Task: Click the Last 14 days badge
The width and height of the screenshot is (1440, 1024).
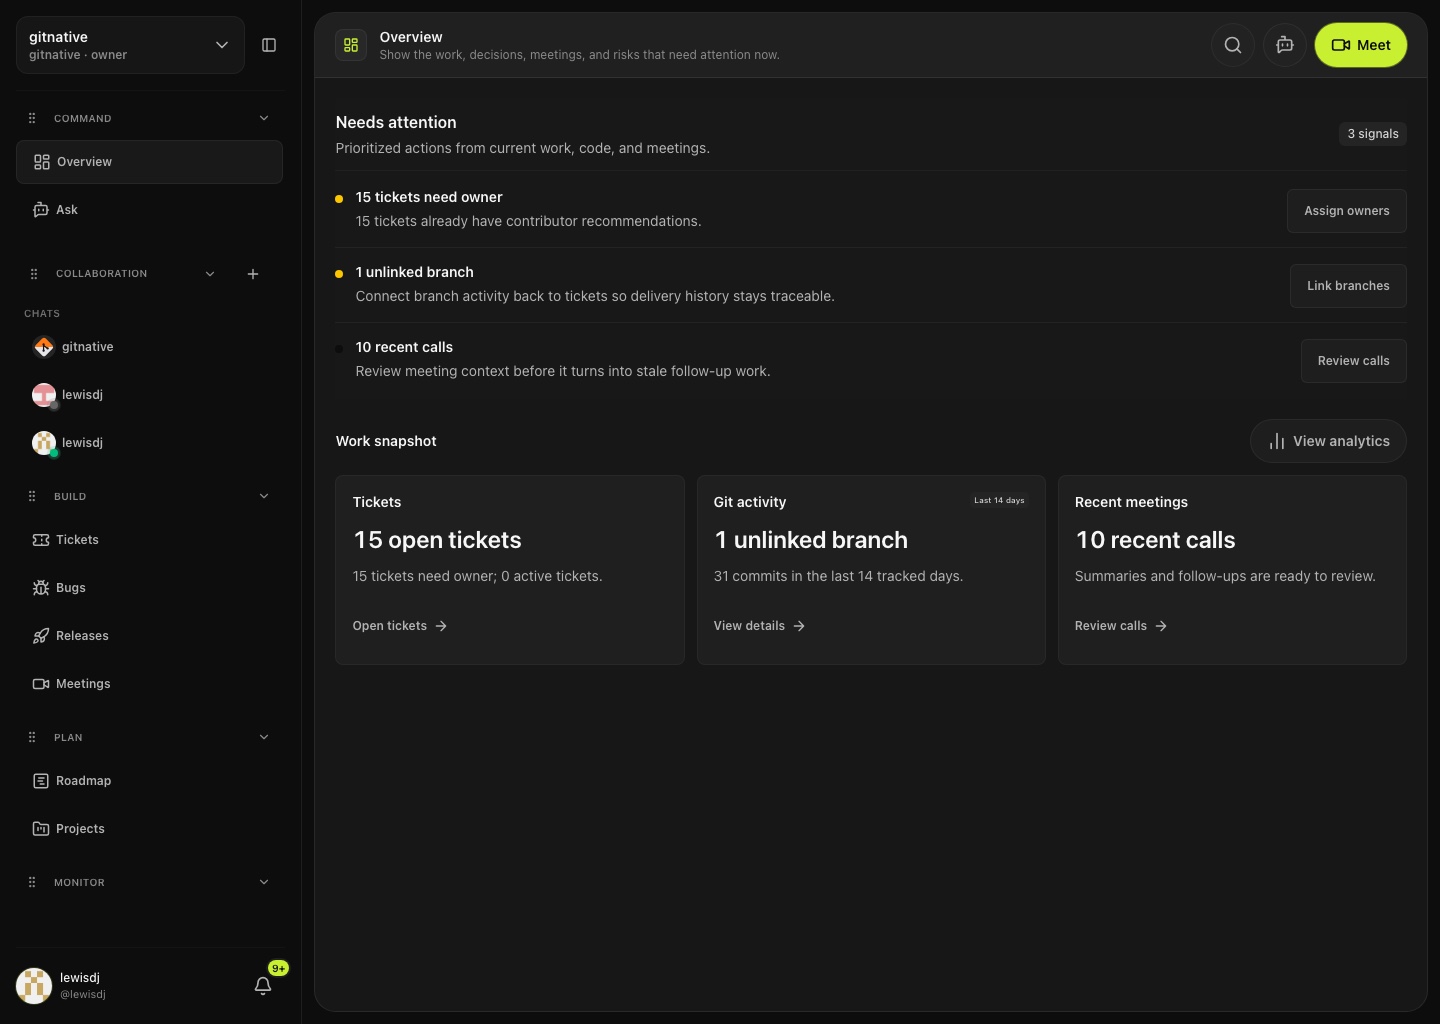Action: coord(999,500)
